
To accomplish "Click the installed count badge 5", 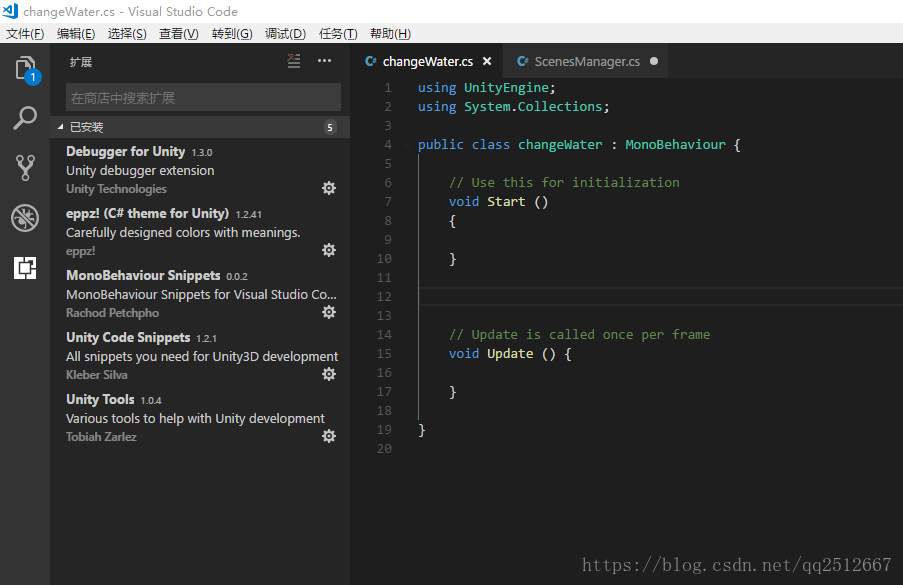I will click(329, 127).
